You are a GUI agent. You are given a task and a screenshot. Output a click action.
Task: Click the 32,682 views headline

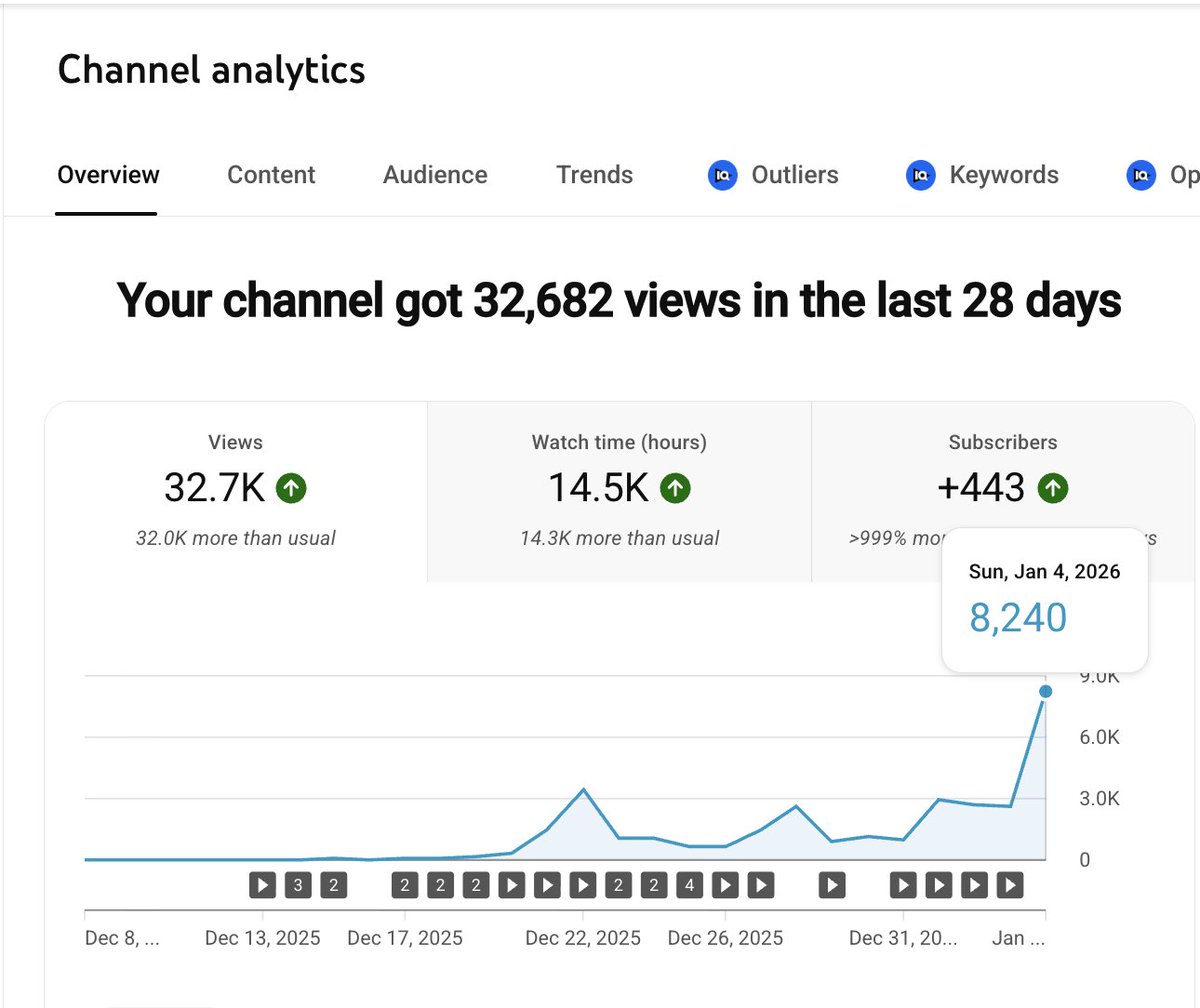(x=619, y=300)
